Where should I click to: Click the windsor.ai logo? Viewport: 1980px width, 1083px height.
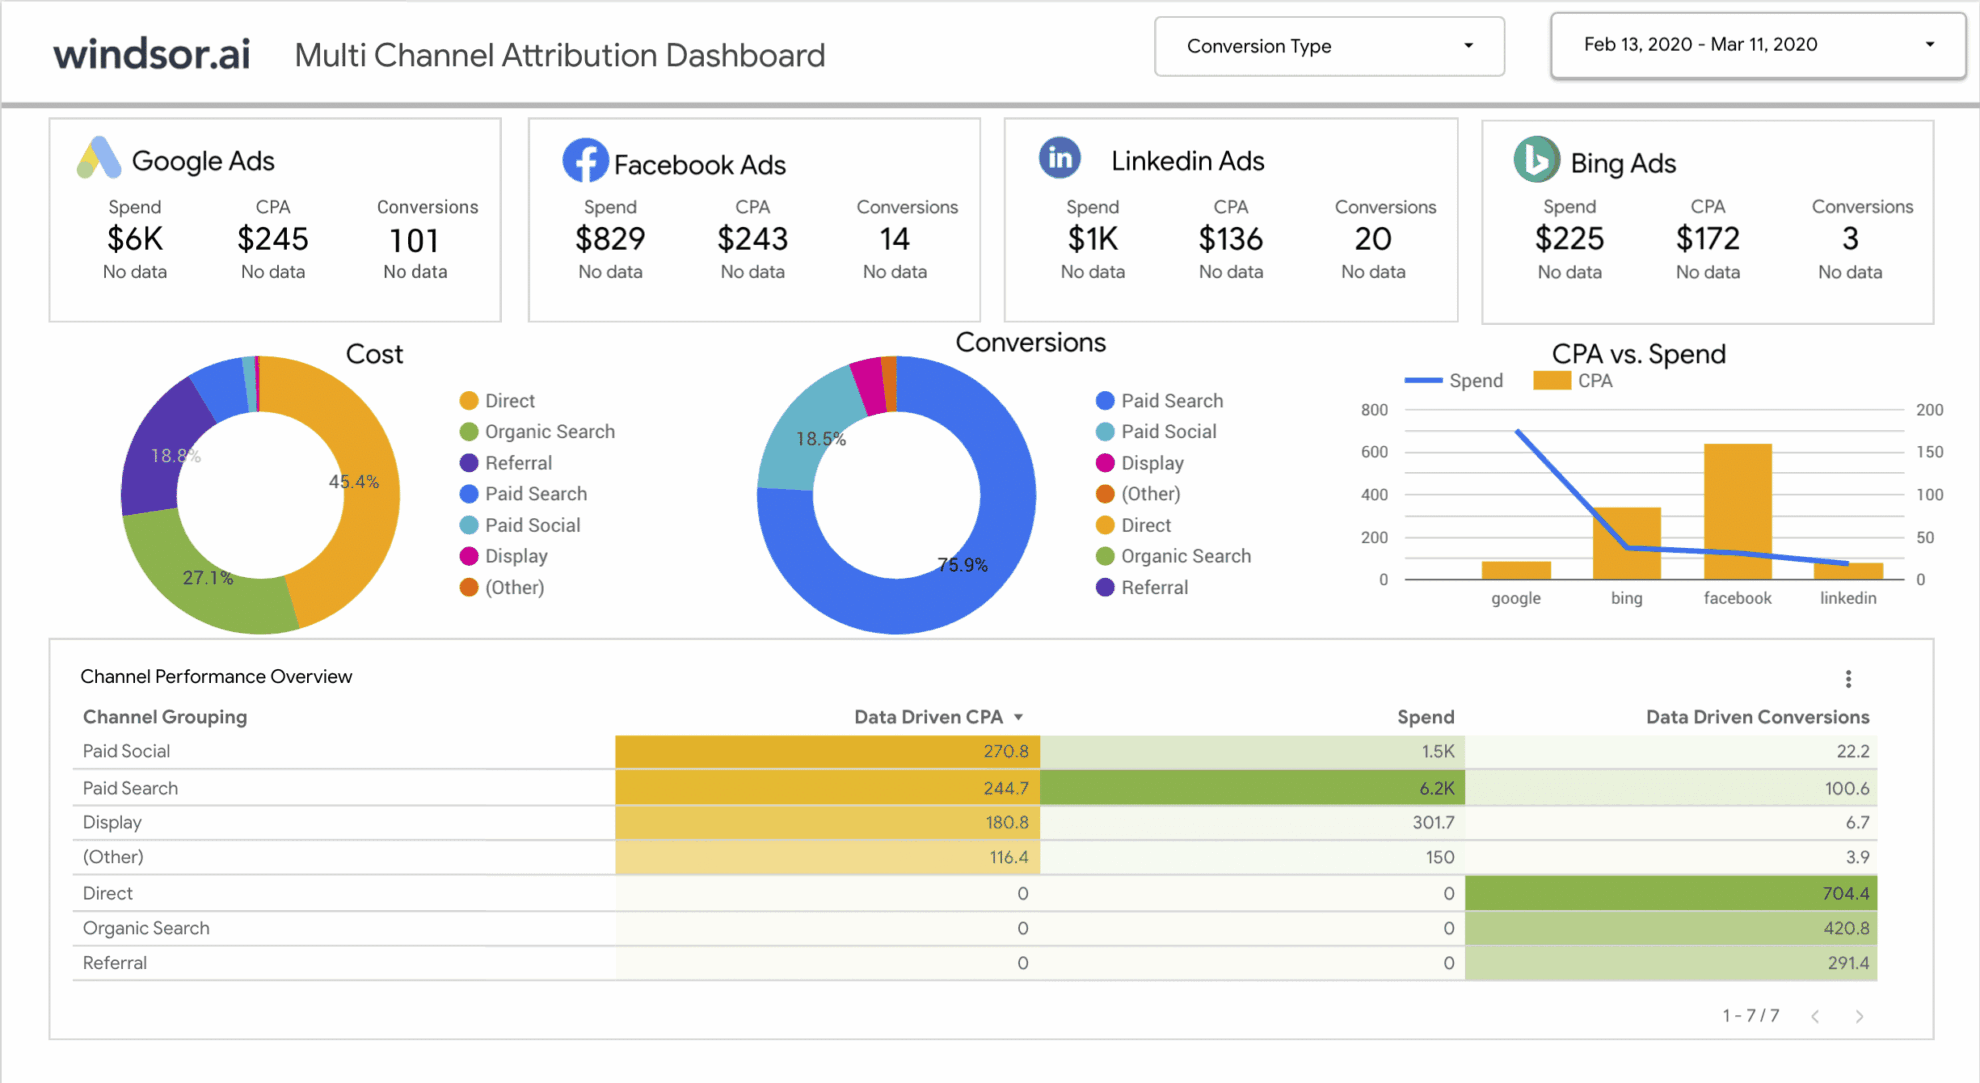tap(151, 54)
